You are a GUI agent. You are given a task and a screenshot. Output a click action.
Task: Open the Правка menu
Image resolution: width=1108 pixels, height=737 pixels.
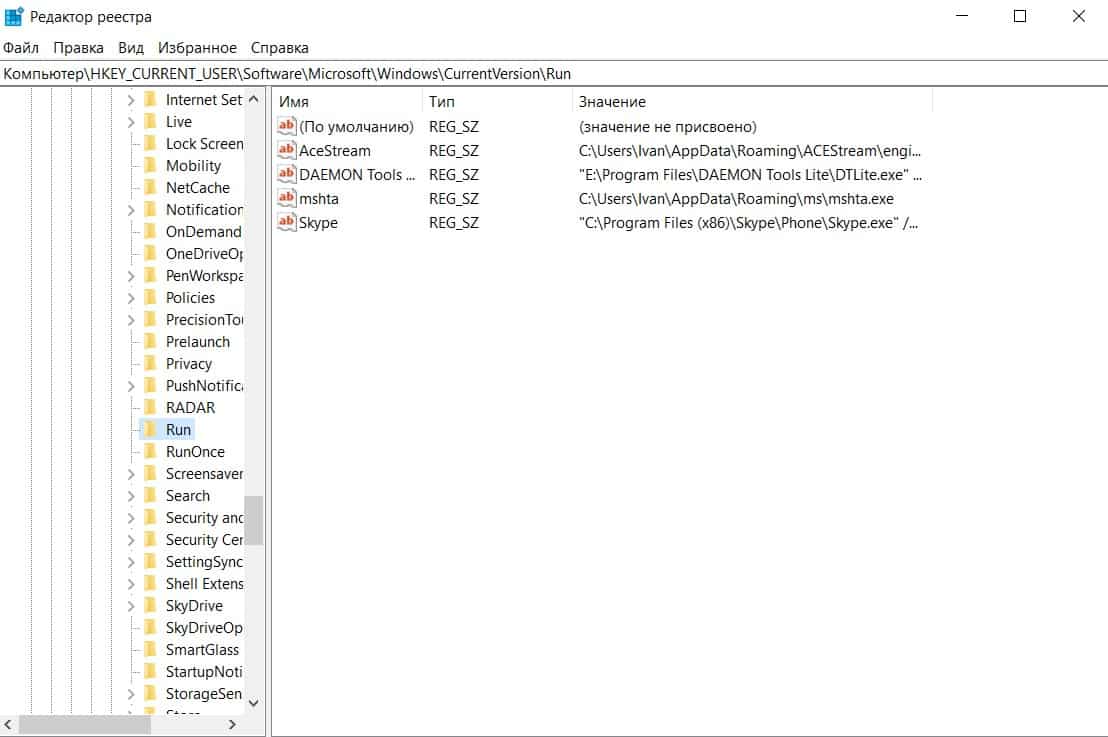coord(78,48)
